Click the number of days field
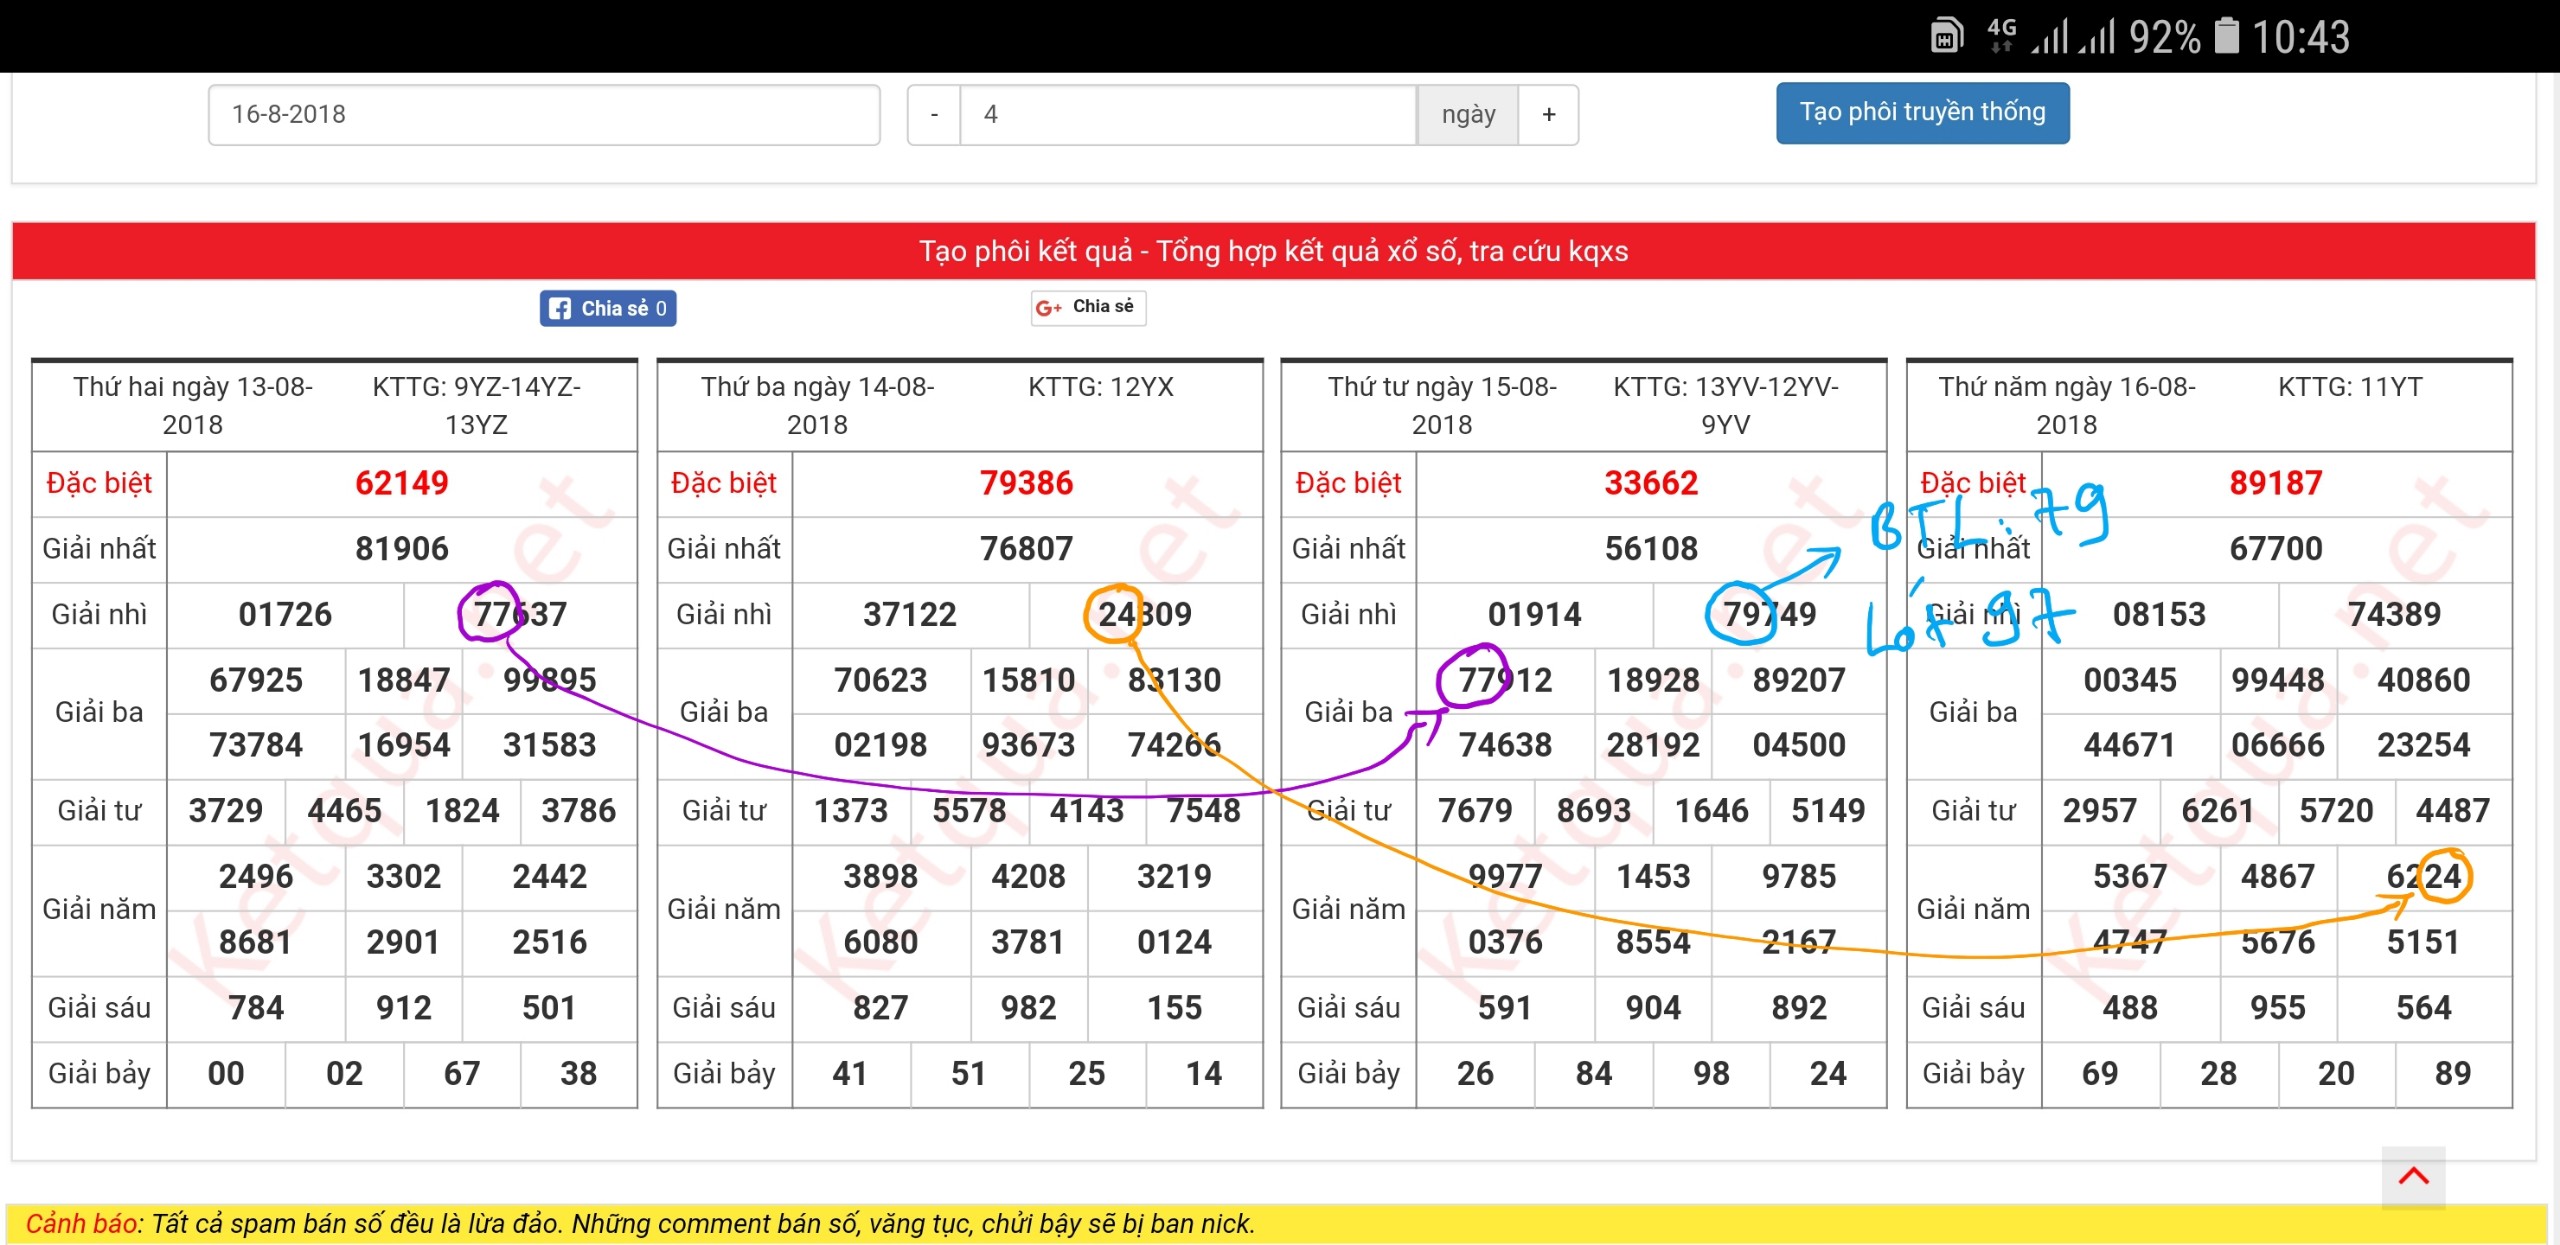This screenshot has height=1245, width=2560. tap(1187, 115)
